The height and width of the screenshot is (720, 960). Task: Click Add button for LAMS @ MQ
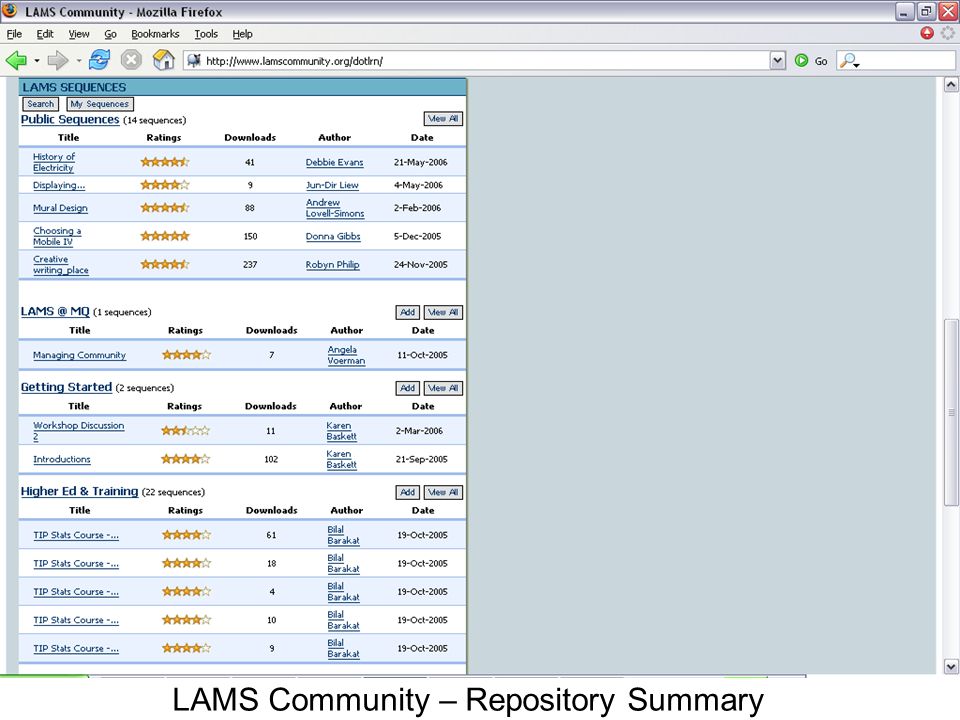[x=408, y=312]
